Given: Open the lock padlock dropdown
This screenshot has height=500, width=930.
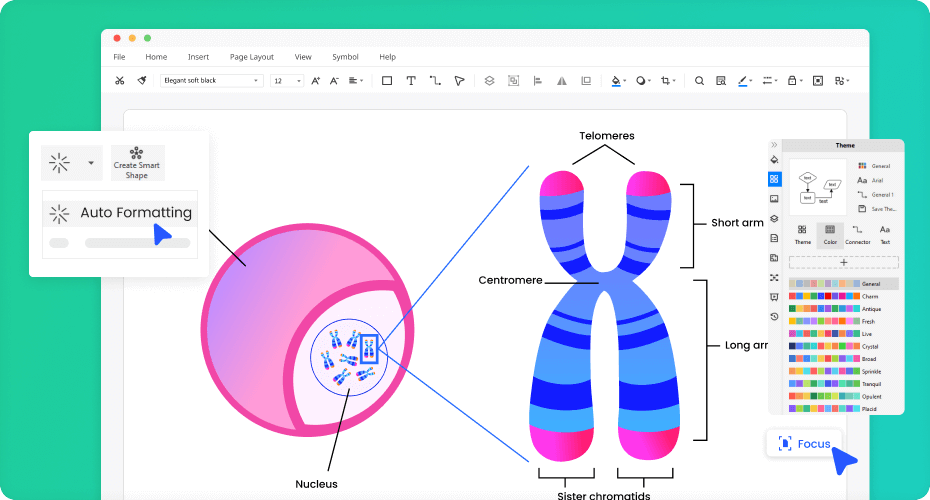Looking at the screenshot, I should 795,81.
